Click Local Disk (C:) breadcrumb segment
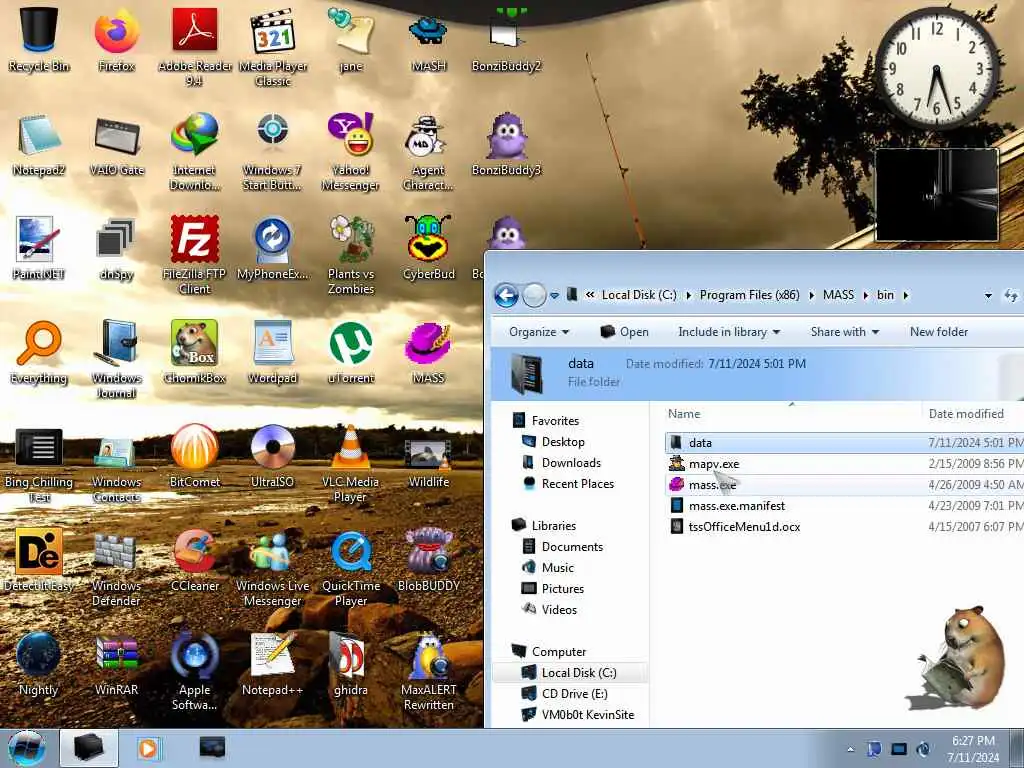 (x=639, y=295)
